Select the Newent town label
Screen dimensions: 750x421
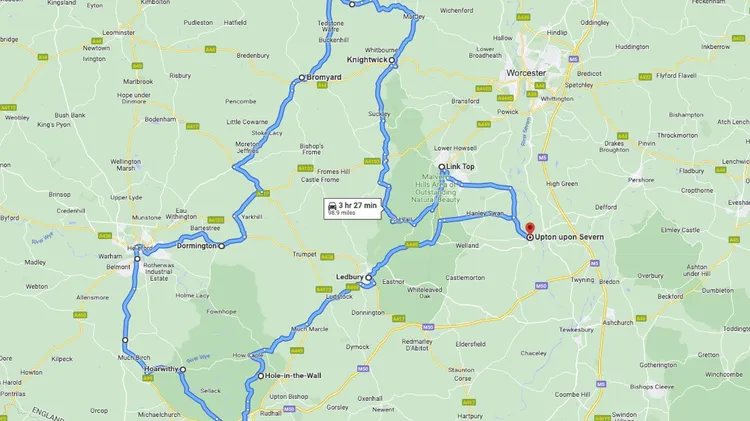pos(383,410)
